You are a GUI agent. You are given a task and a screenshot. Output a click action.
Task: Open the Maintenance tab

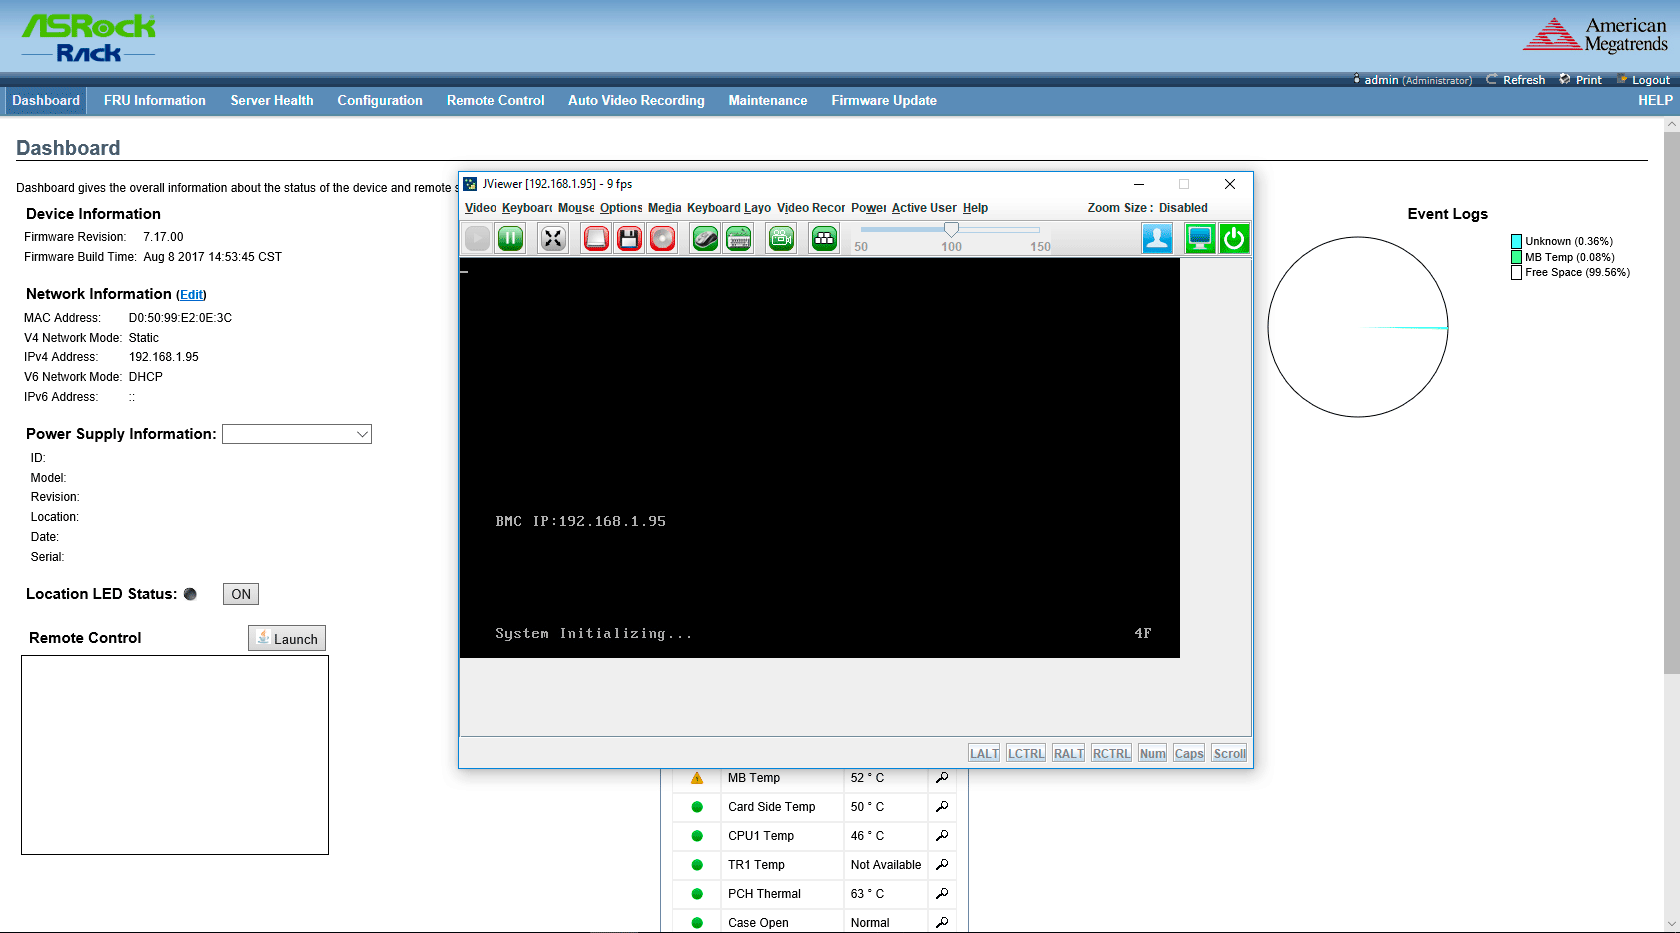click(768, 101)
